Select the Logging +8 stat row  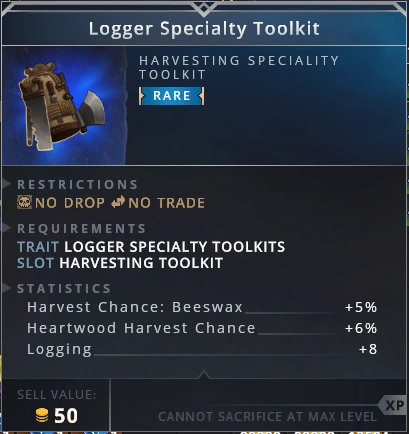202,349
